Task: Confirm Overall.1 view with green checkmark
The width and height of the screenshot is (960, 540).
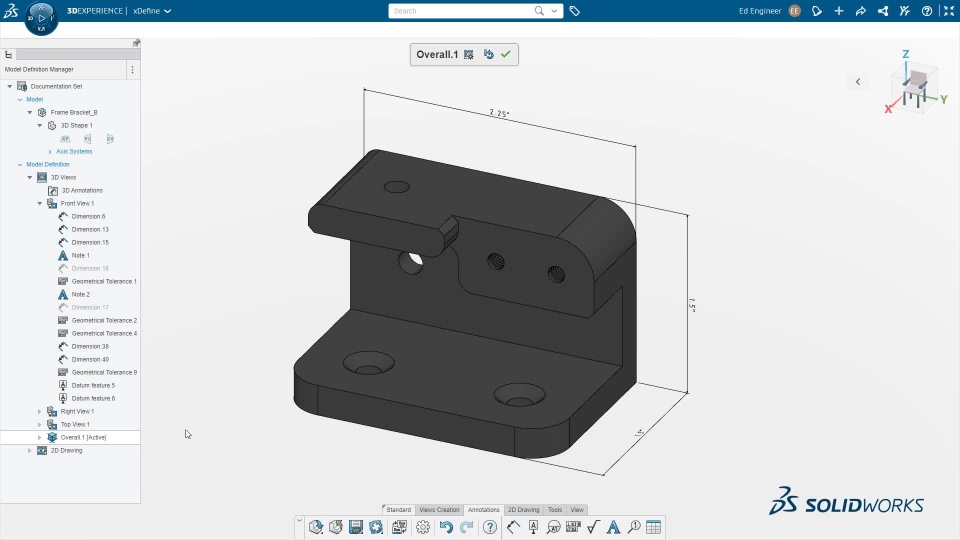Action: coord(506,54)
